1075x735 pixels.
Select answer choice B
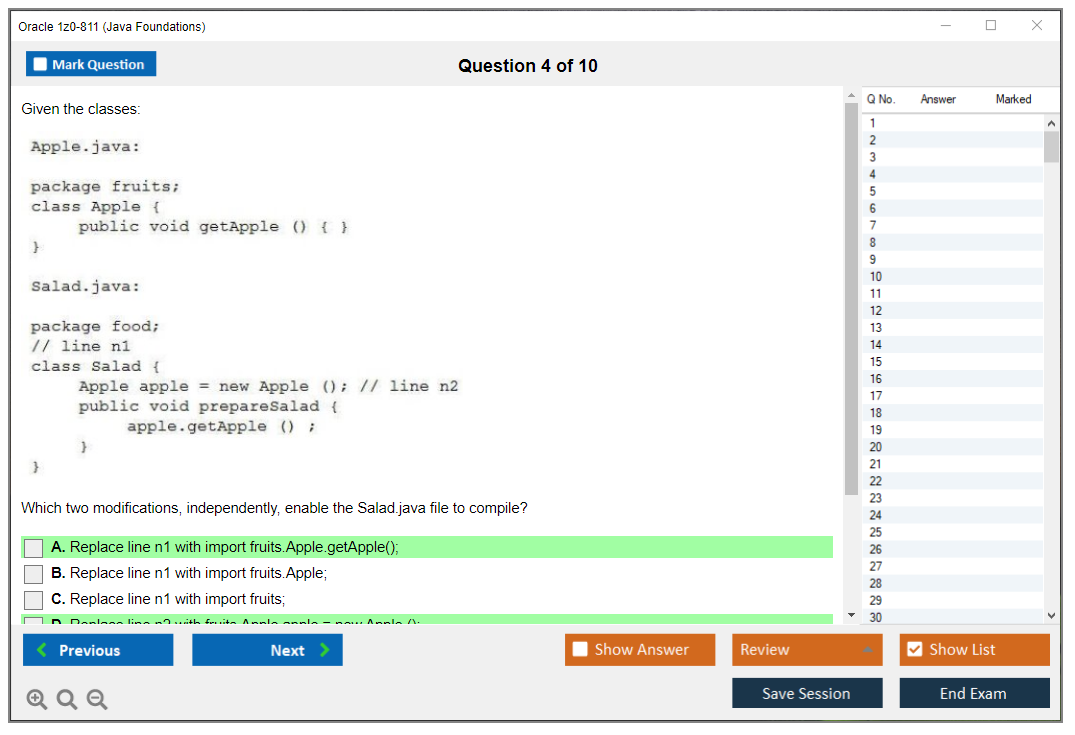tap(33, 573)
